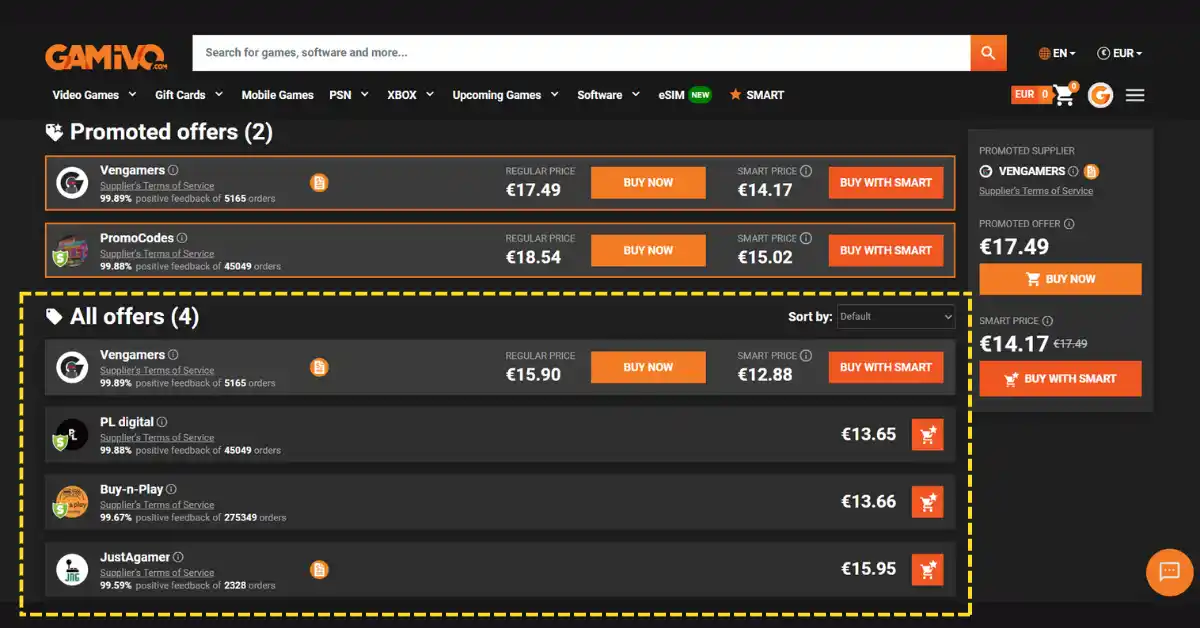Open the shopping cart icon
The height and width of the screenshot is (628, 1200).
[1064, 96]
